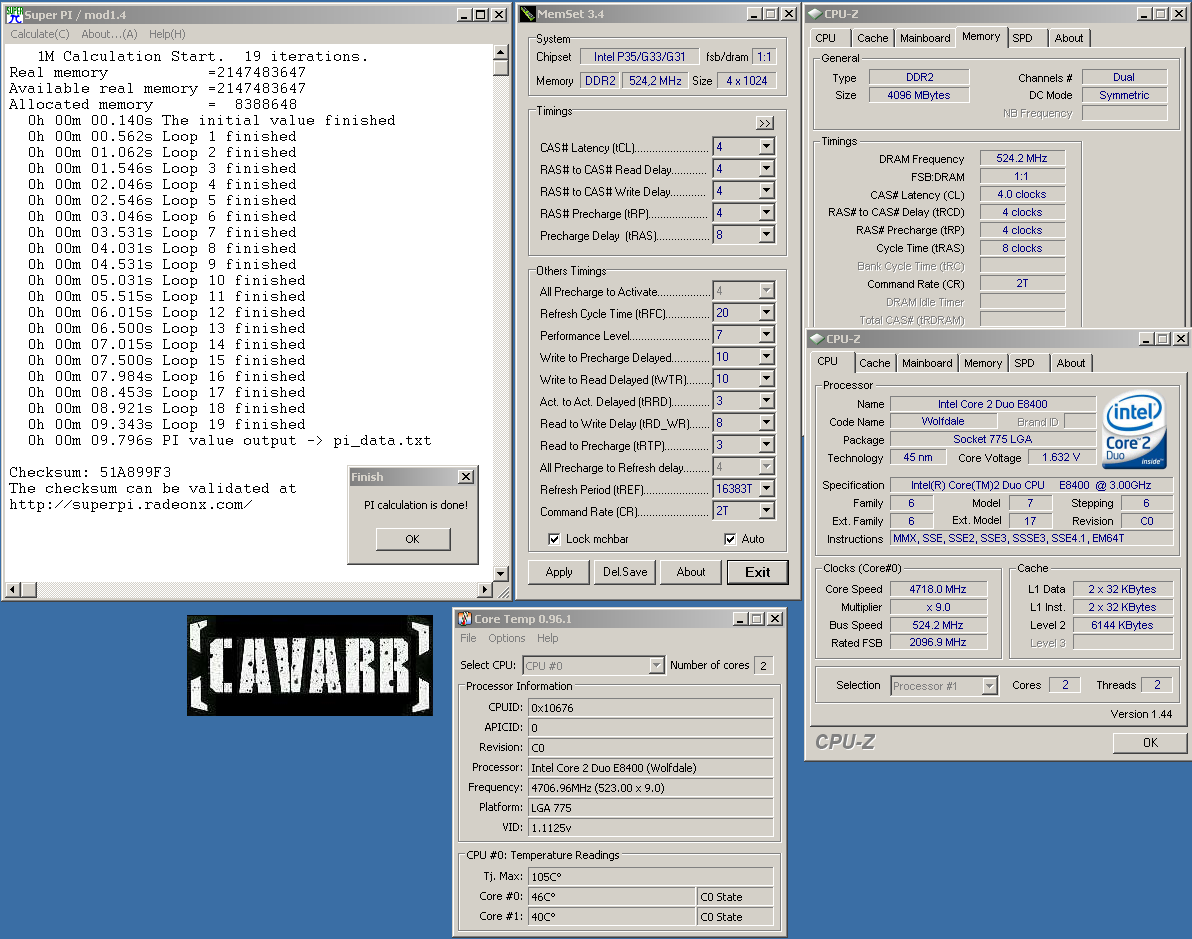1192x939 pixels.
Task: Open the Performance Level dropdown
Action: [766, 335]
